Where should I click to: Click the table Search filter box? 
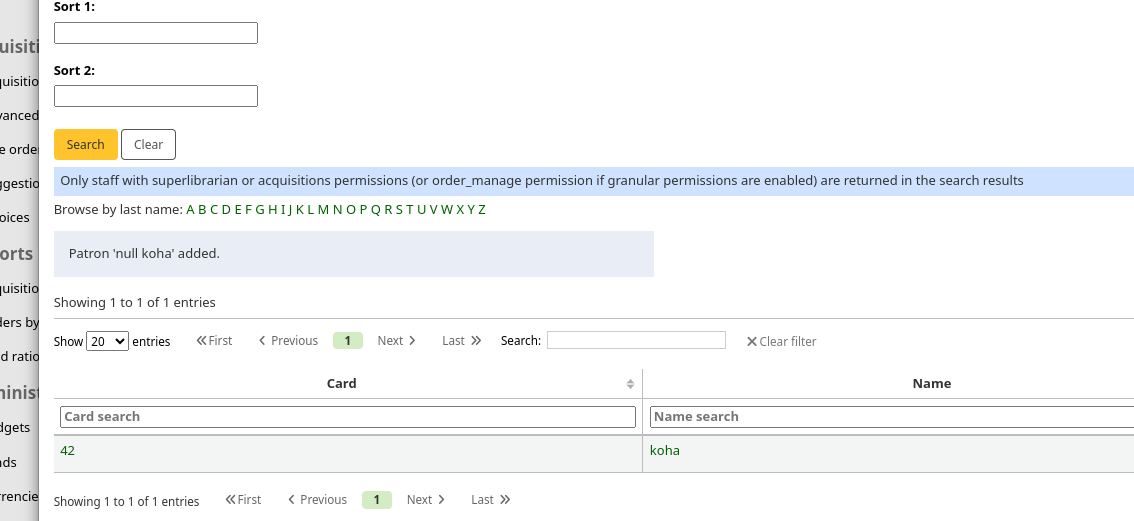click(x=636, y=341)
